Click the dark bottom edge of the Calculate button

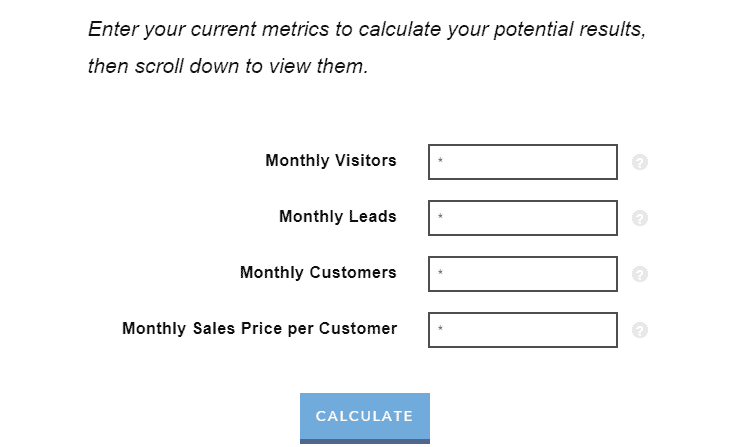pos(365,441)
